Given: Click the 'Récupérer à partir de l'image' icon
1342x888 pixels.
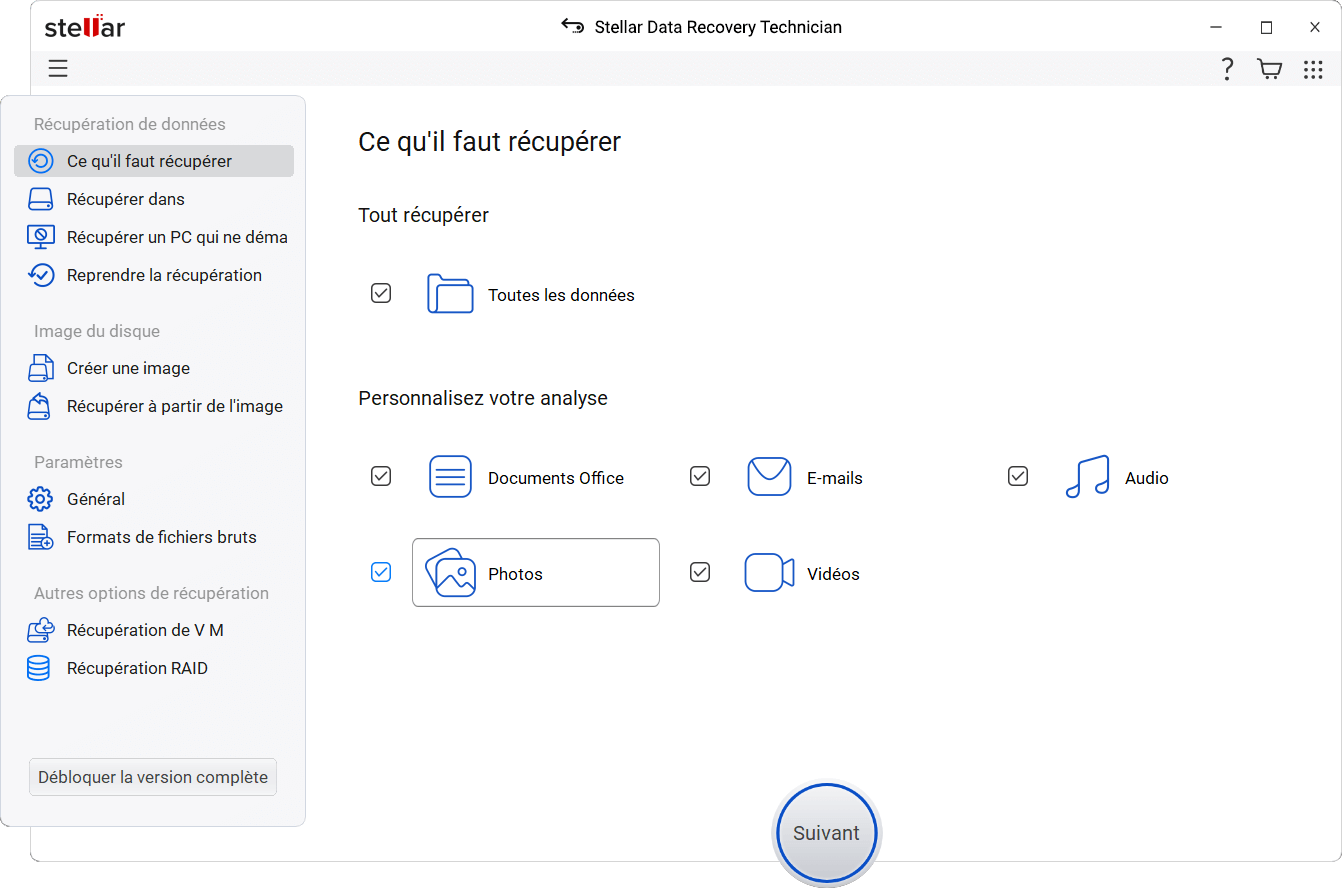Looking at the screenshot, I should (40, 406).
